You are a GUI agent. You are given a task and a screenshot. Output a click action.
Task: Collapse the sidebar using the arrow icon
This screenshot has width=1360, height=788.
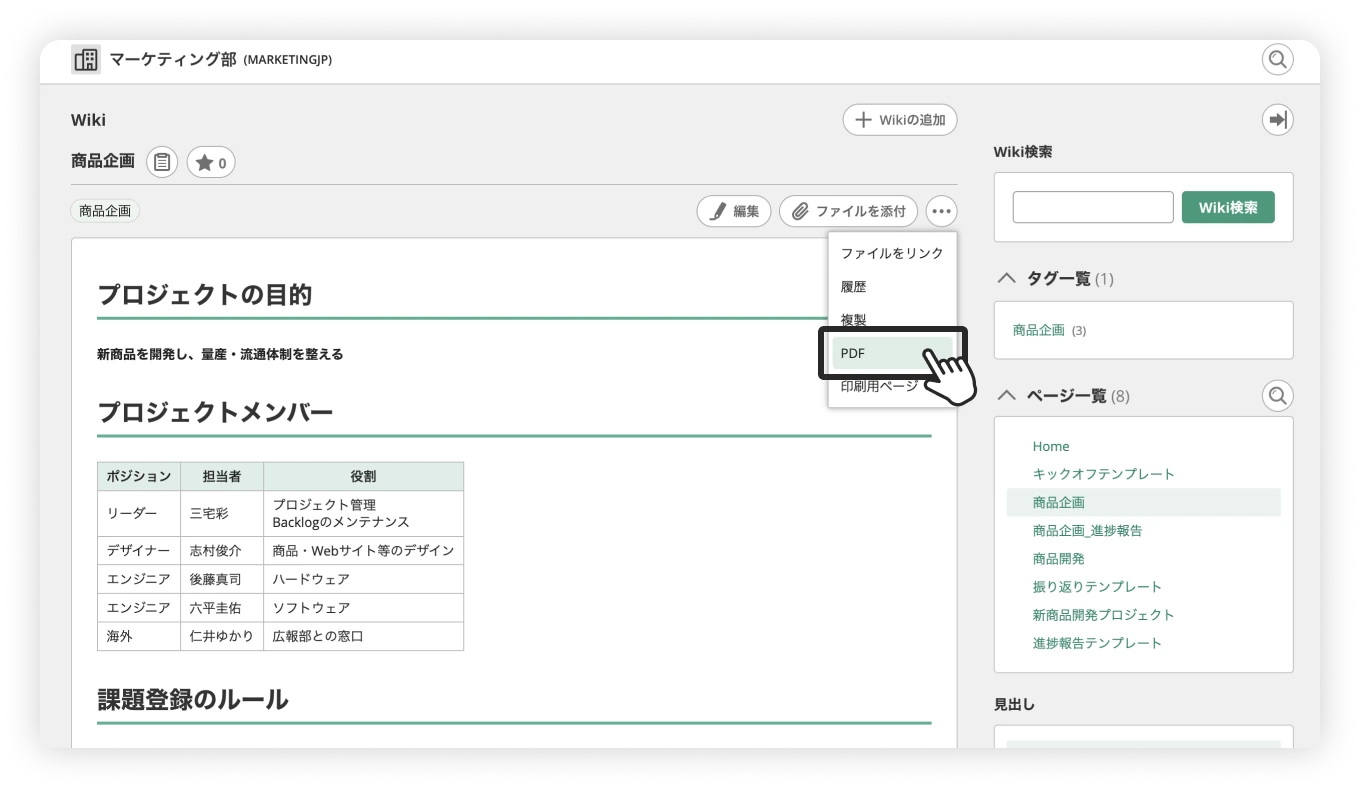pyautogui.click(x=1277, y=119)
